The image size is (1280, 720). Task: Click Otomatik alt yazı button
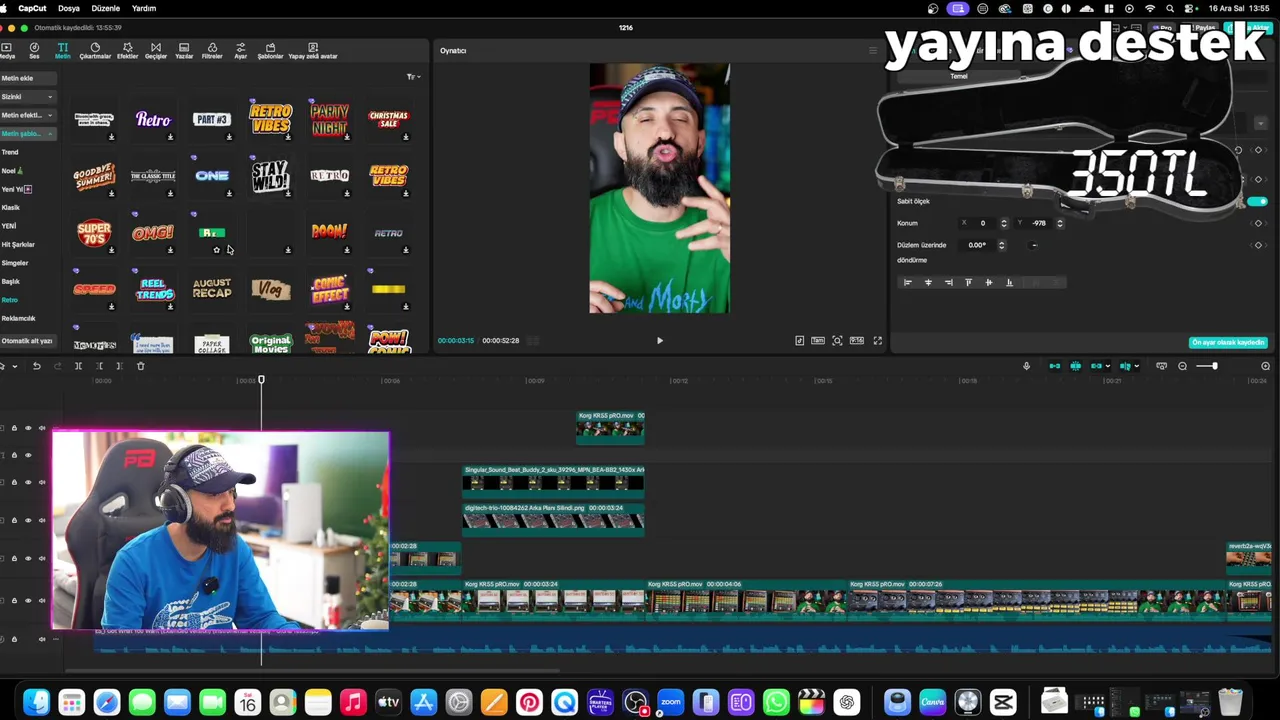point(27,341)
